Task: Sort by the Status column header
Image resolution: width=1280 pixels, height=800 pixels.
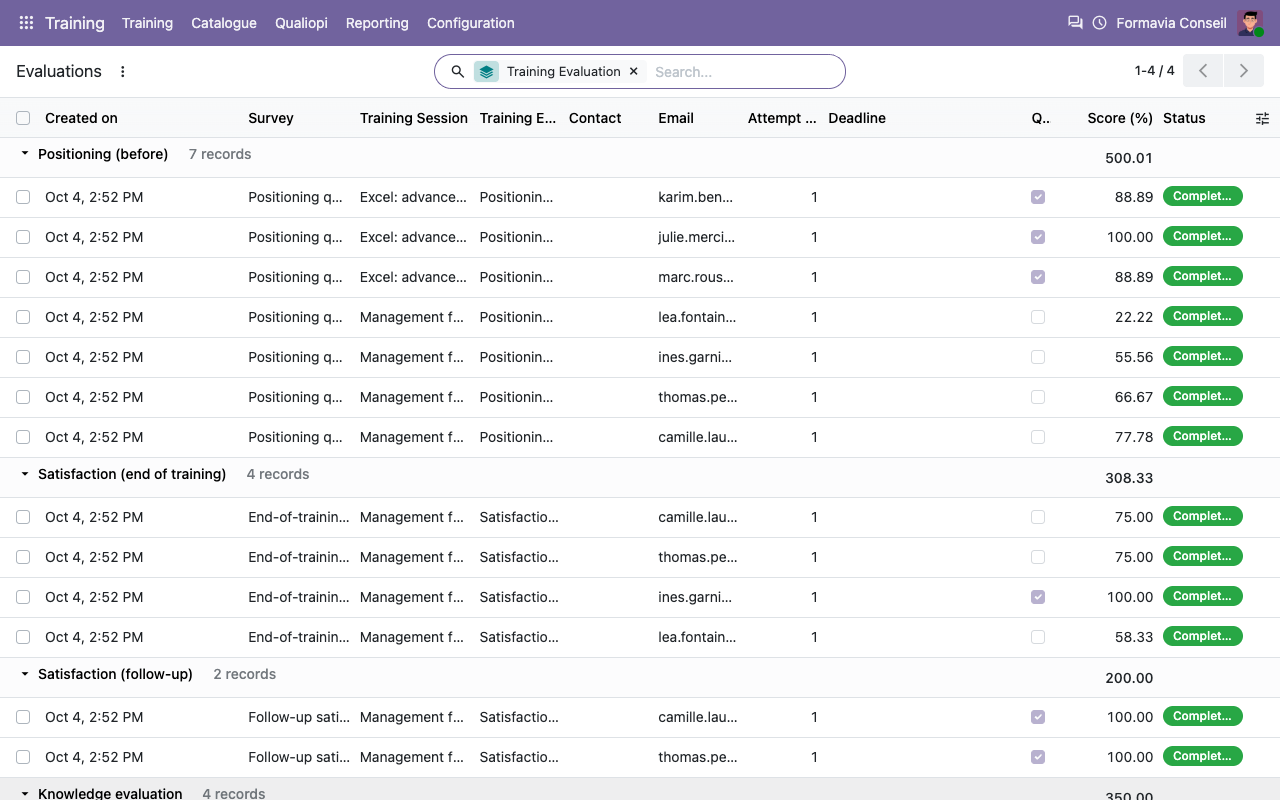Action: coord(1184,118)
